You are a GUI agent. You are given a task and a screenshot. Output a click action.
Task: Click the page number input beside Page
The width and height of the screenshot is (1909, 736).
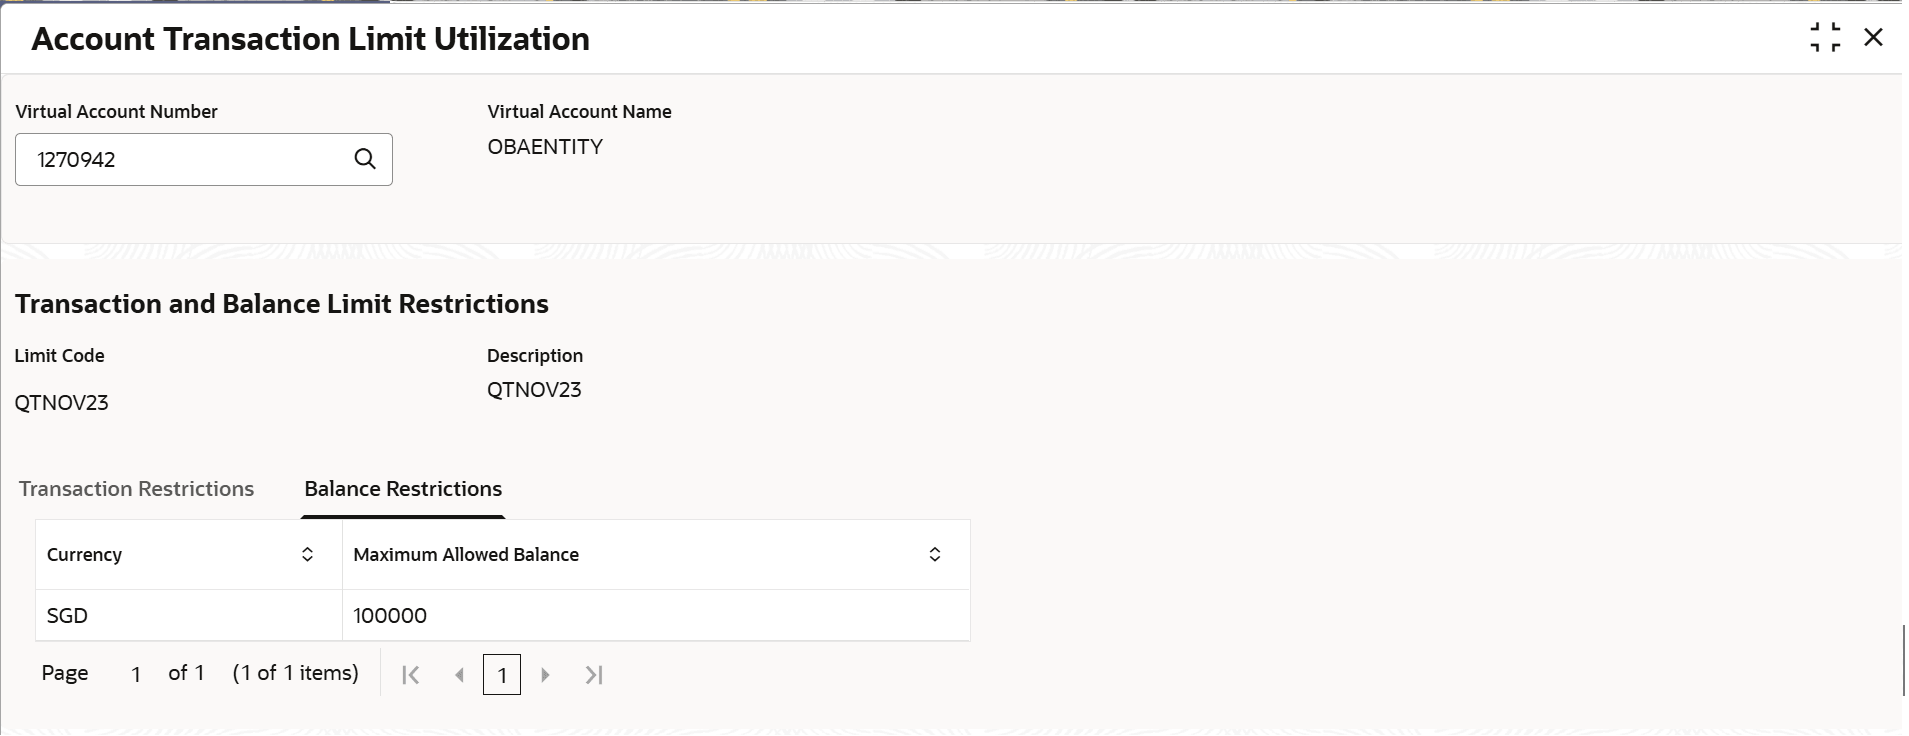click(136, 675)
